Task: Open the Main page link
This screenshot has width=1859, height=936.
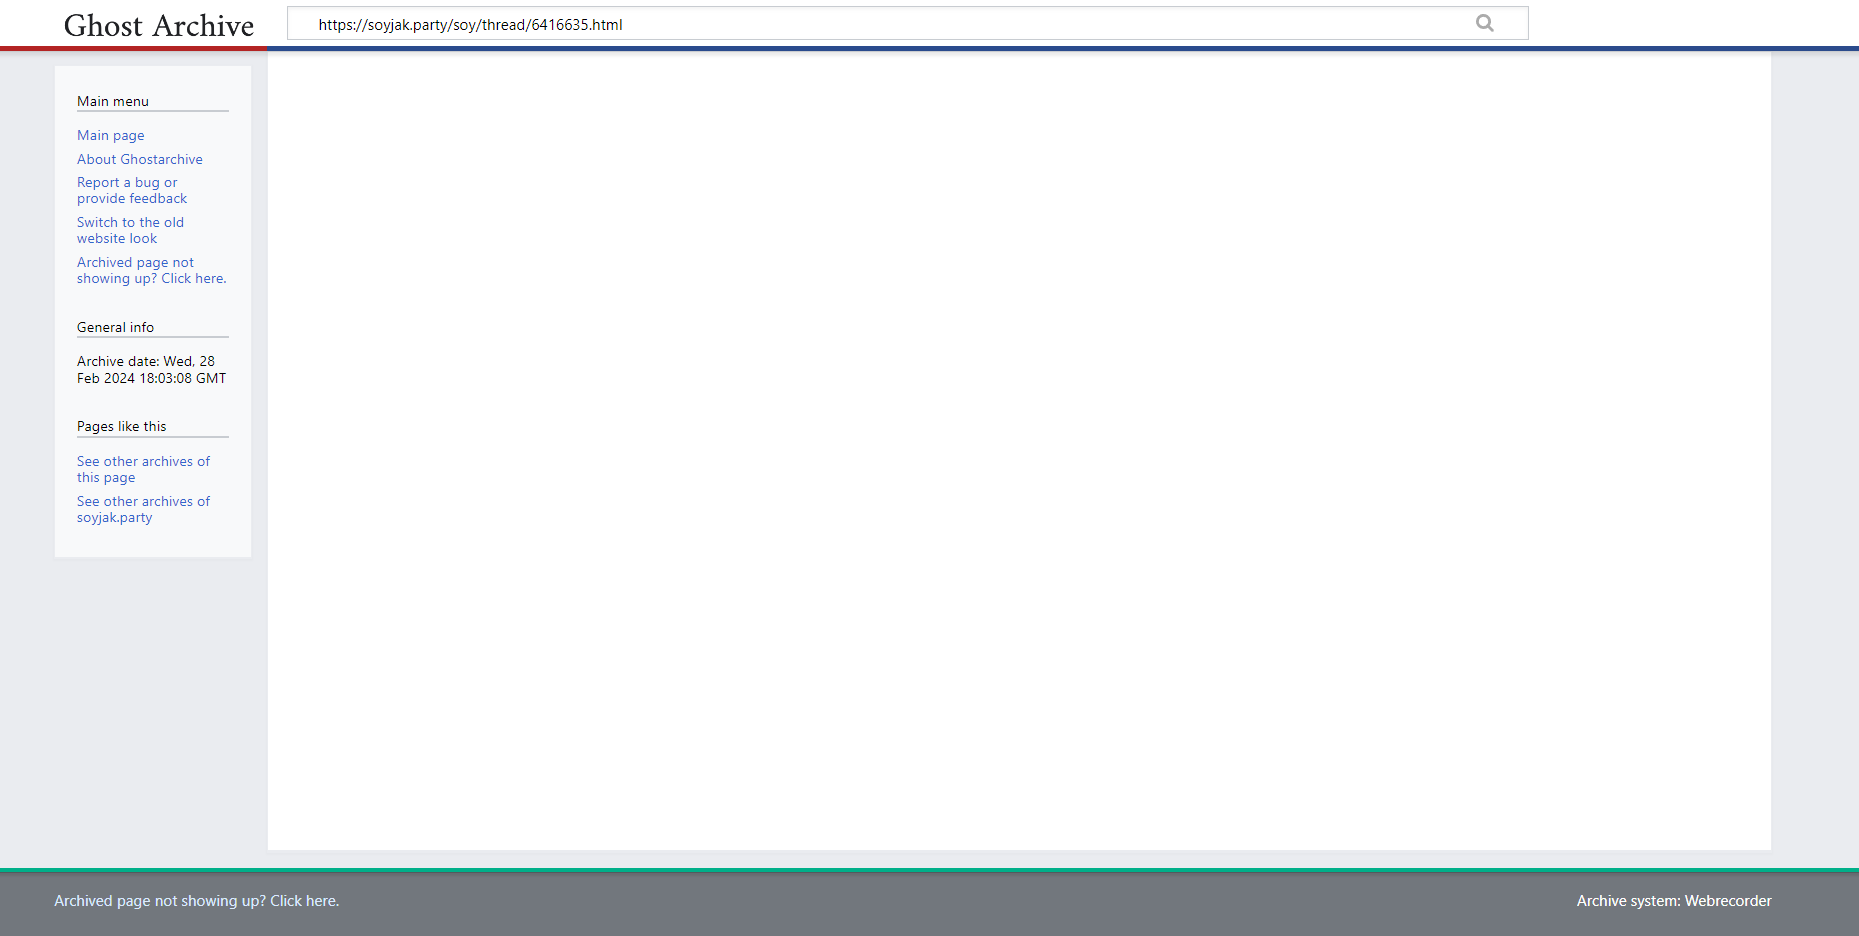Action: pos(111,135)
